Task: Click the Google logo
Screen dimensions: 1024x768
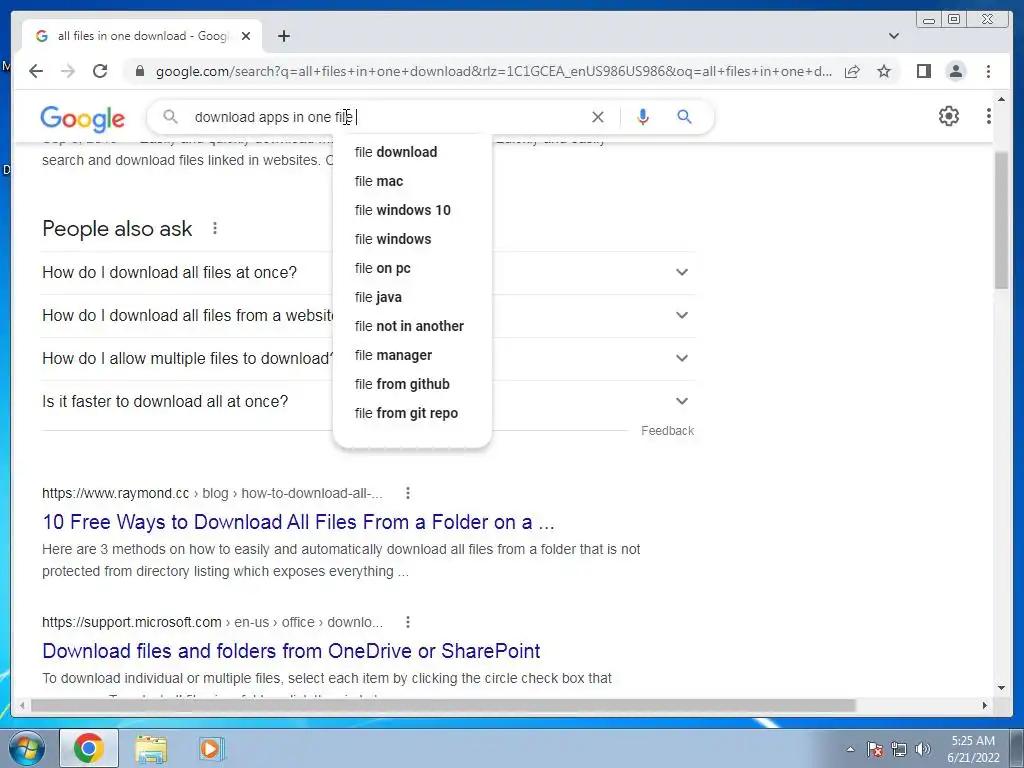Action: (x=82, y=118)
